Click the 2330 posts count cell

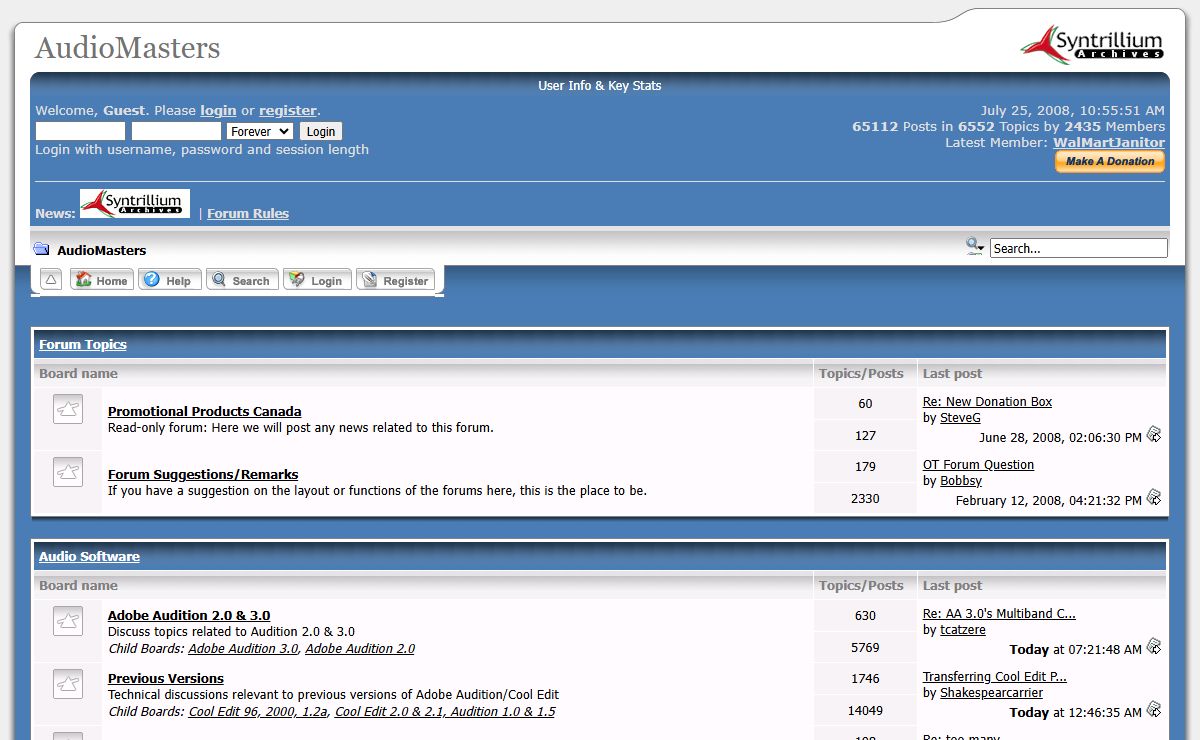pyautogui.click(x=865, y=498)
